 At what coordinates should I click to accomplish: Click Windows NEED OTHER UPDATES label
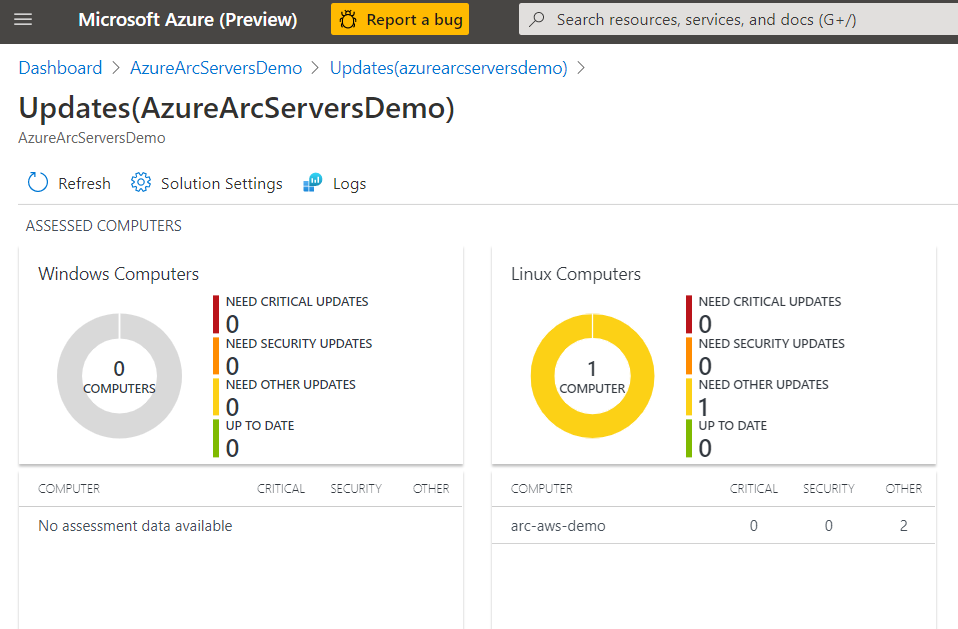click(x=291, y=385)
